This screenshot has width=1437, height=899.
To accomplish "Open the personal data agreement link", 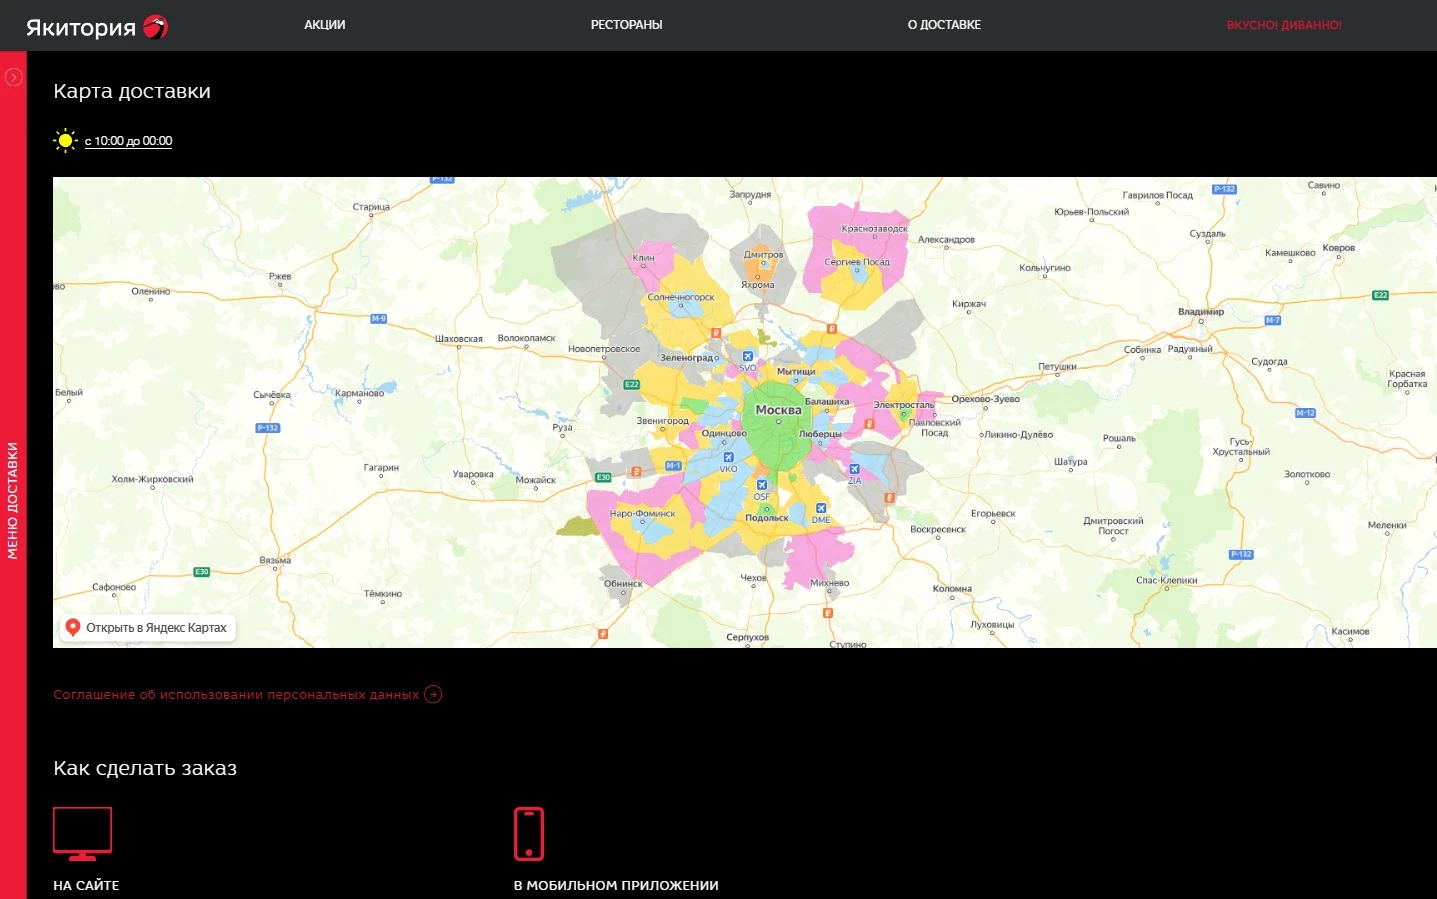I will (x=236, y=694).
